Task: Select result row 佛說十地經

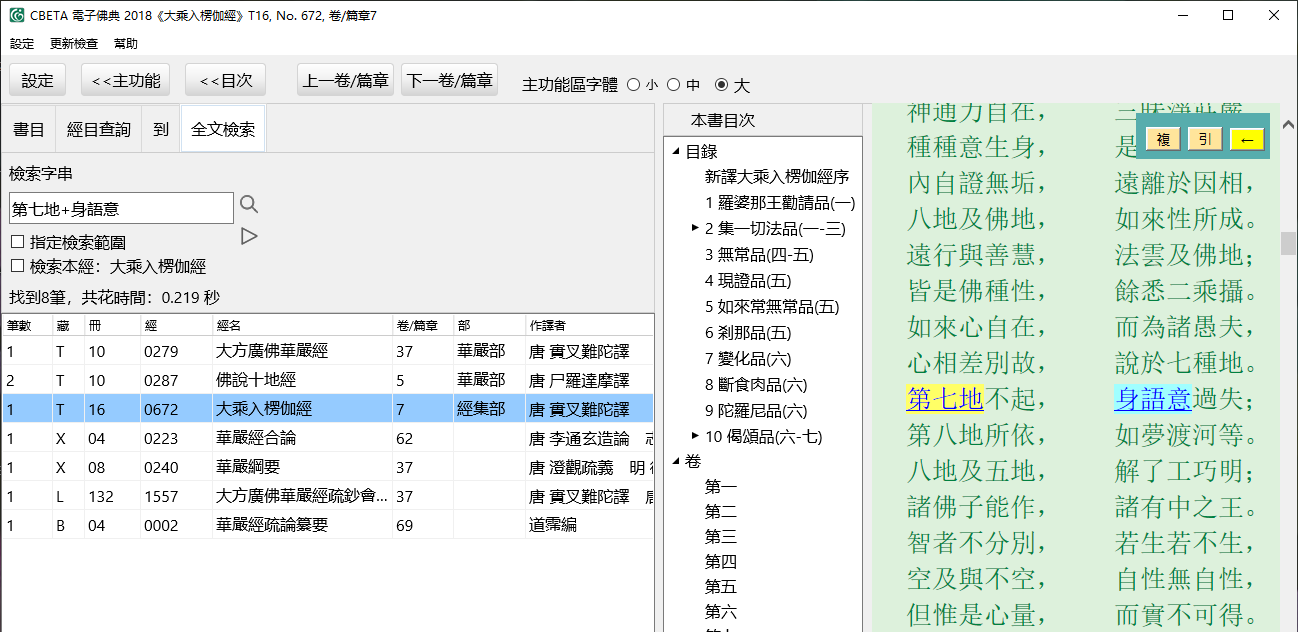Action: [327, 380]
